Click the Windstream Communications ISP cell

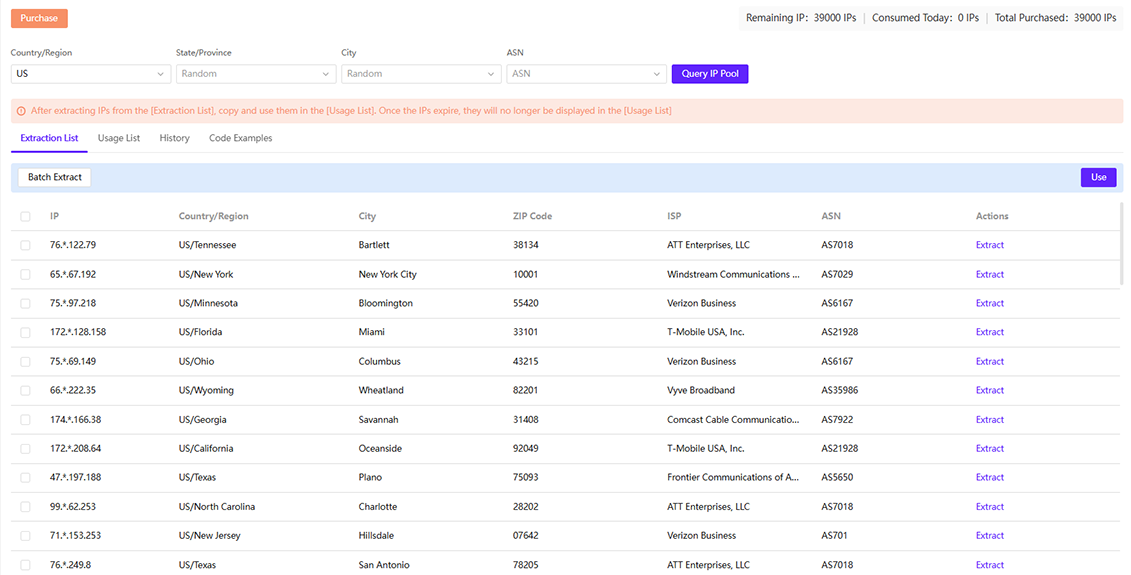(733, 274)
